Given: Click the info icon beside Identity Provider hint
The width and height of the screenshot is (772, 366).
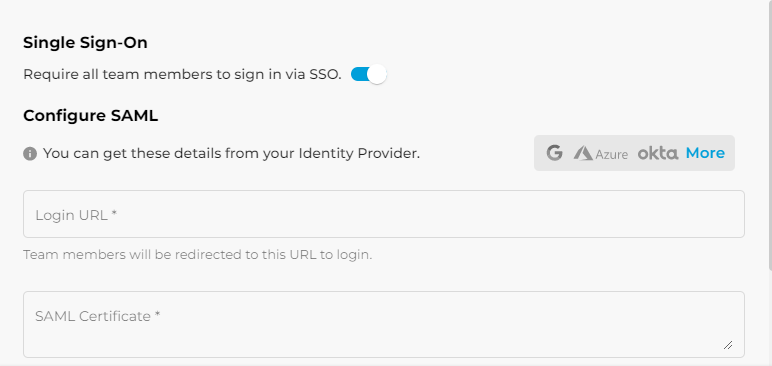Looking at the screenshot, I should tap(30, 154).
